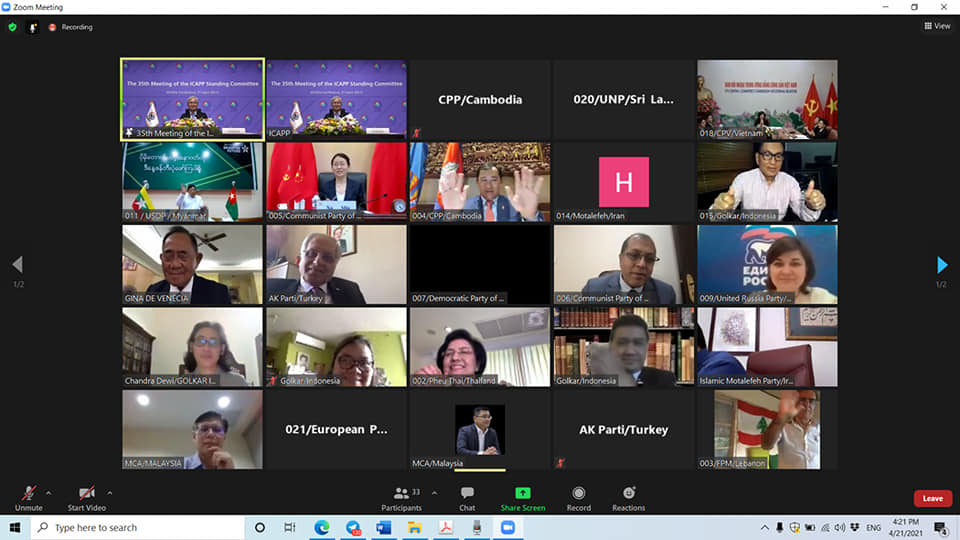The image size is (960, 540).
Task: Open File Explorer from taskbar
Action: click(x=414, y=527)
